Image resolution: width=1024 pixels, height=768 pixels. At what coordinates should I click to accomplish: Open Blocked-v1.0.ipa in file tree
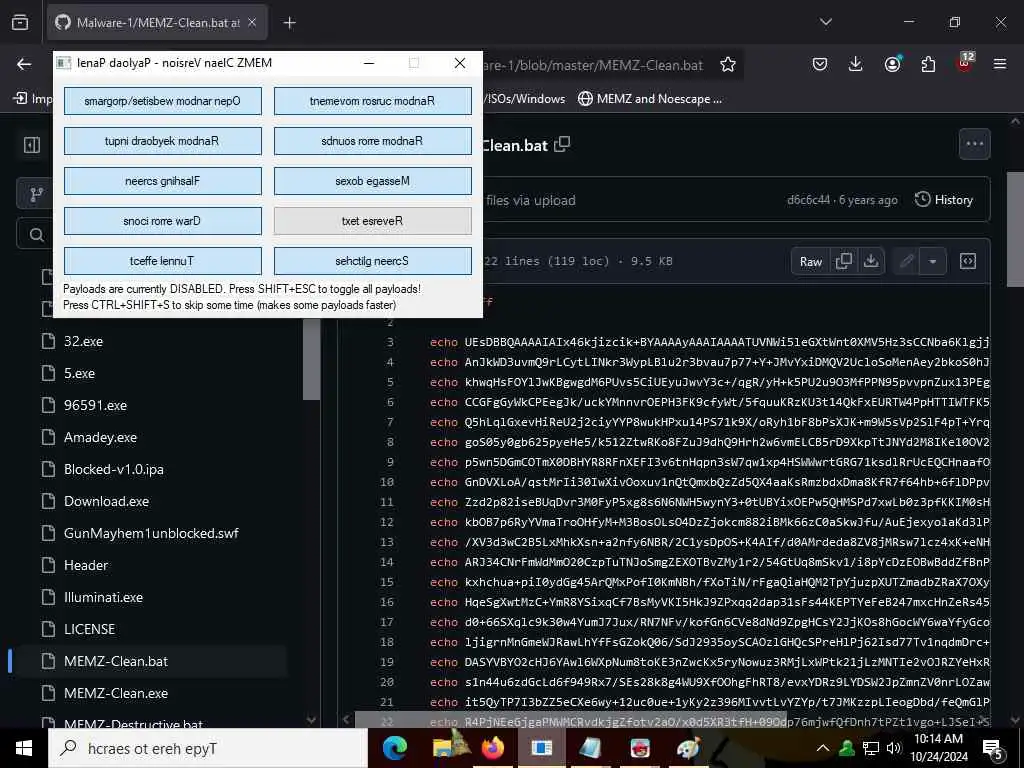(x=114, y=469)
